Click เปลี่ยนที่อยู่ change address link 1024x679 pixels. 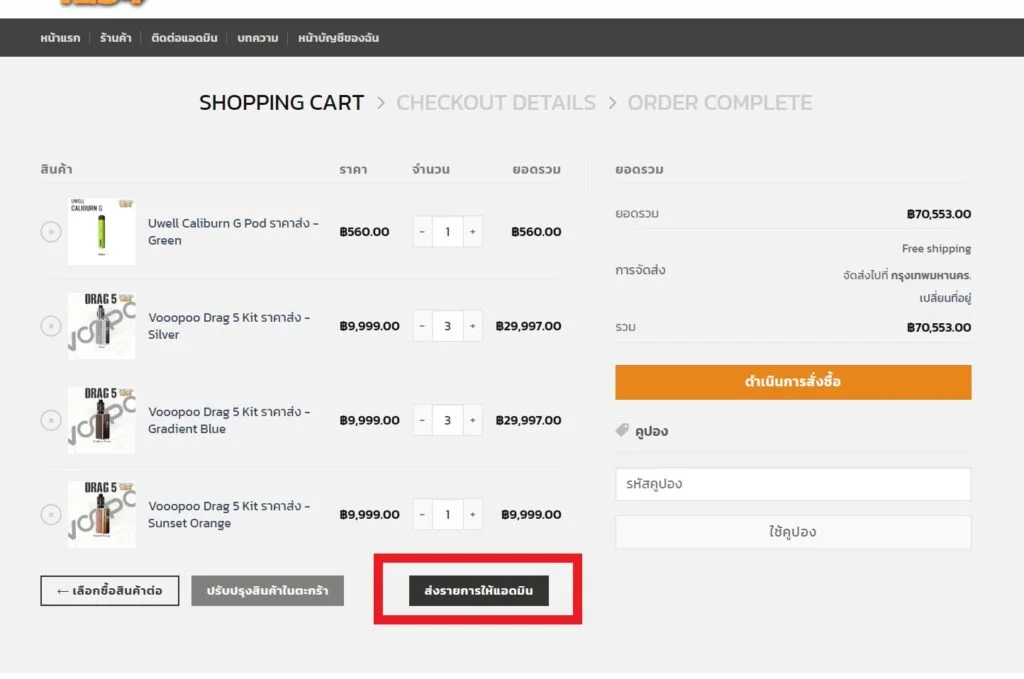click(x=945, y=298)
